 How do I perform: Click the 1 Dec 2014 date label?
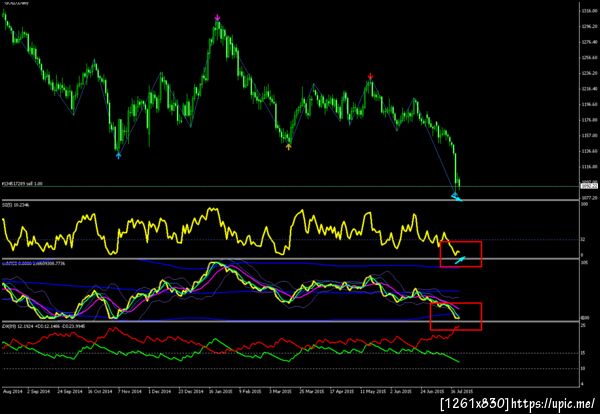pyautogui.click(x=160, y=392)
